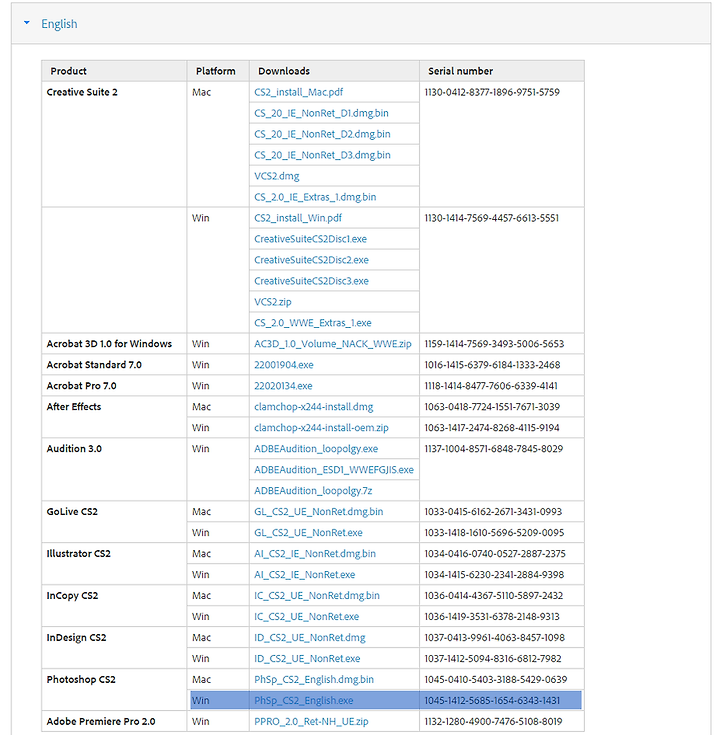Click the Product column header
Screen dimensions: 720x735
click(x=68, y=71)
